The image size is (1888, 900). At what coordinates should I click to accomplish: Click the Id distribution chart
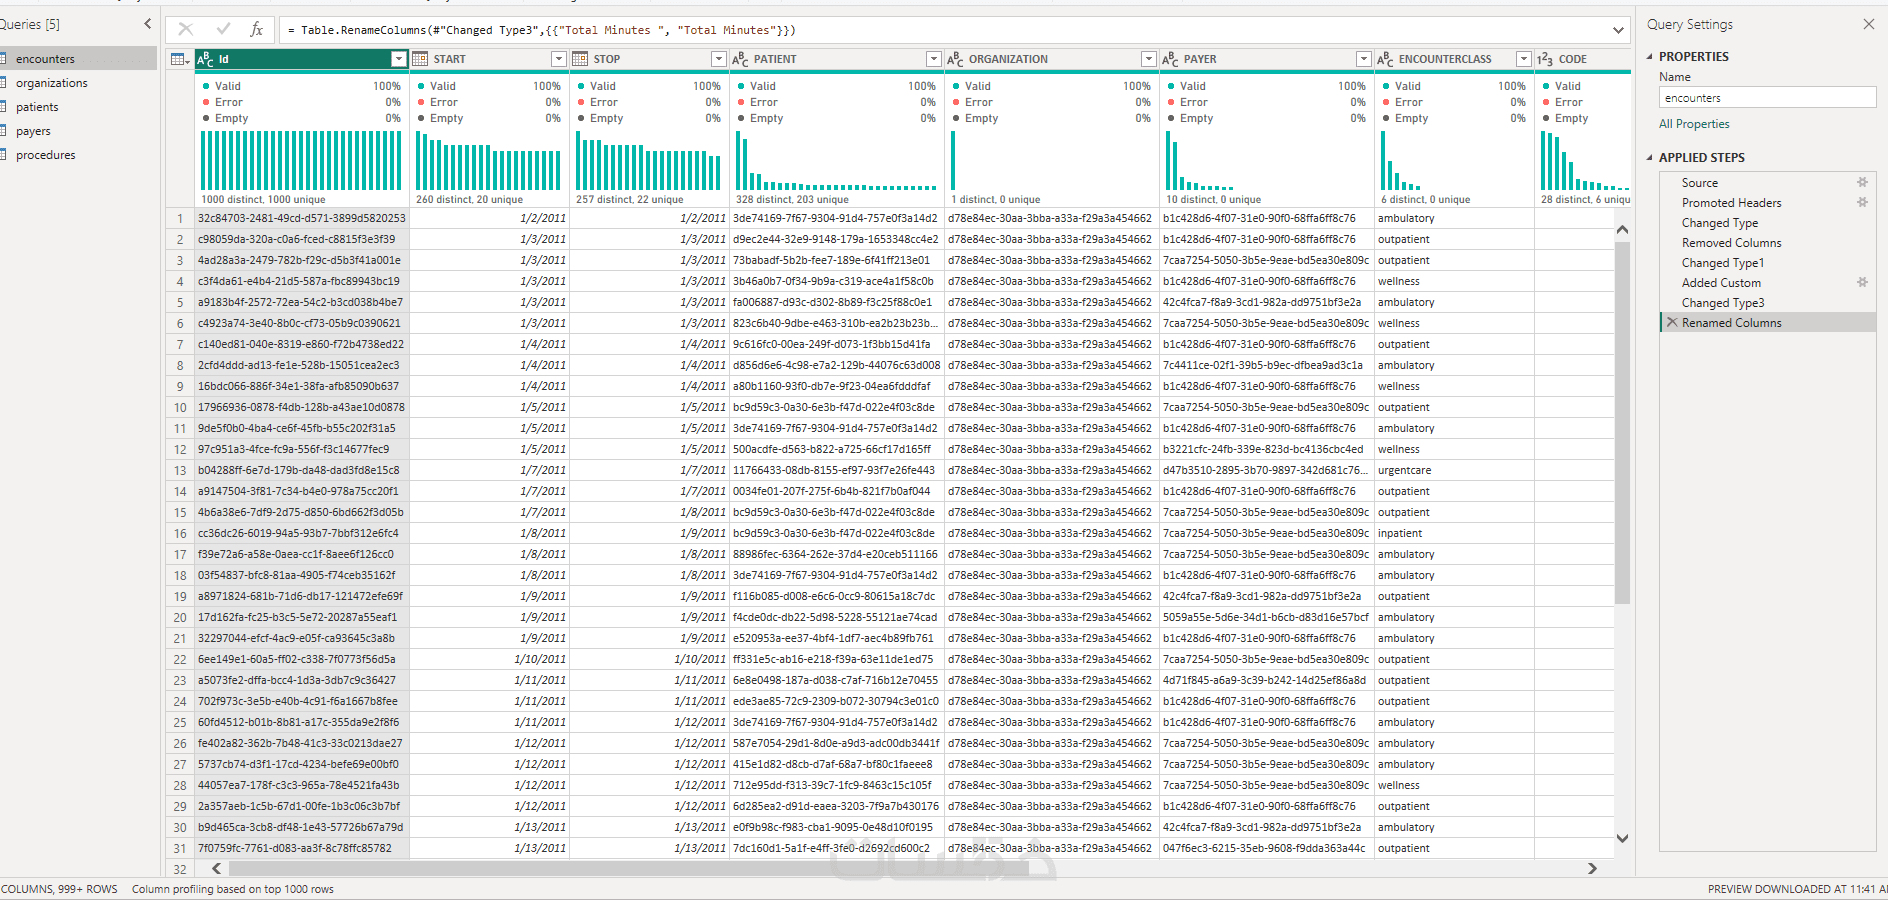pyautogui.click(x=301, y=160)
